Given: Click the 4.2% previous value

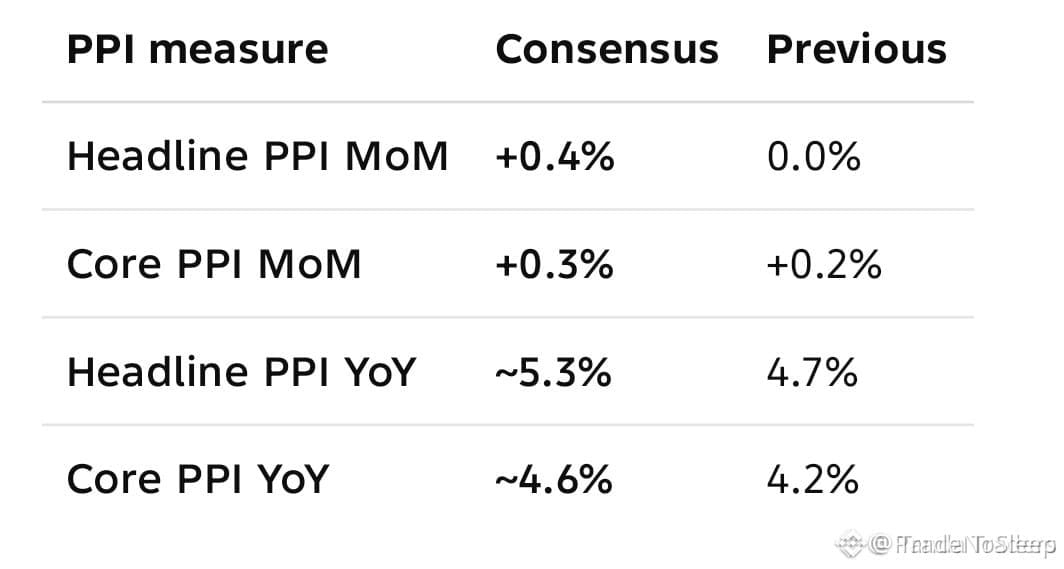Looking at the screenshot, I should (813, 479).
